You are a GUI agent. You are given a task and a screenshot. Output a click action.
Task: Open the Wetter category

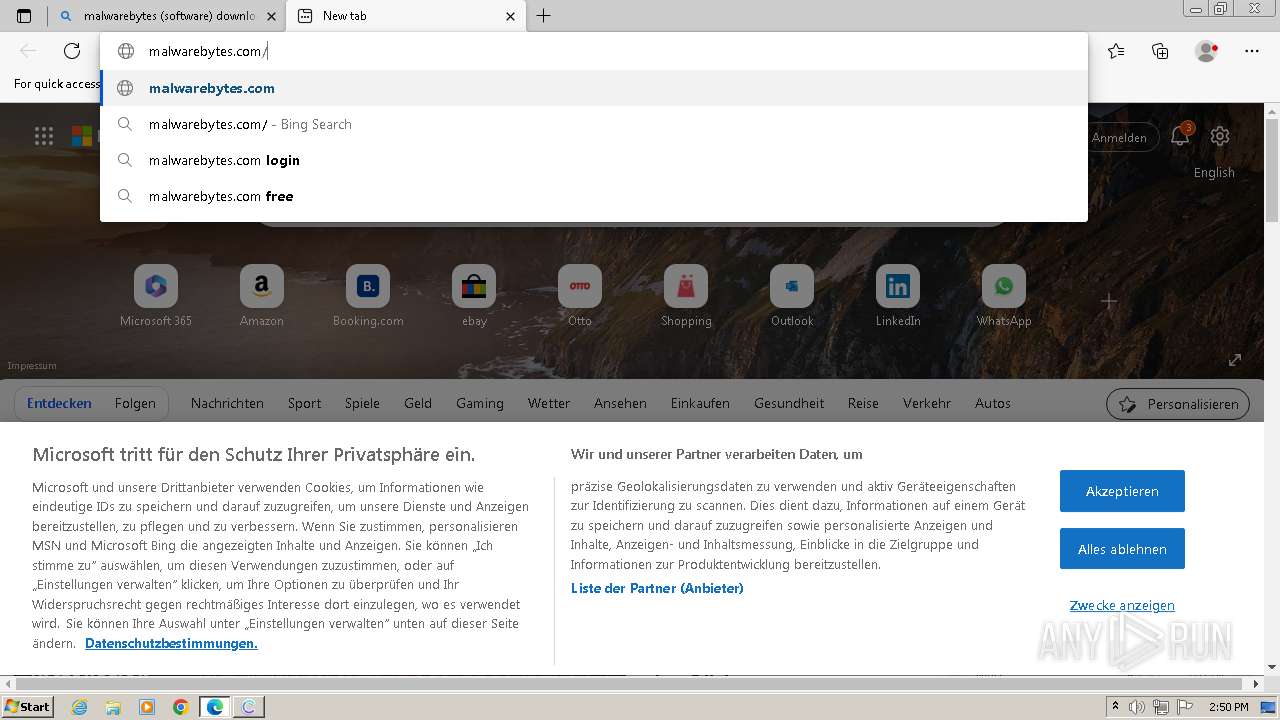pos(549,403)
